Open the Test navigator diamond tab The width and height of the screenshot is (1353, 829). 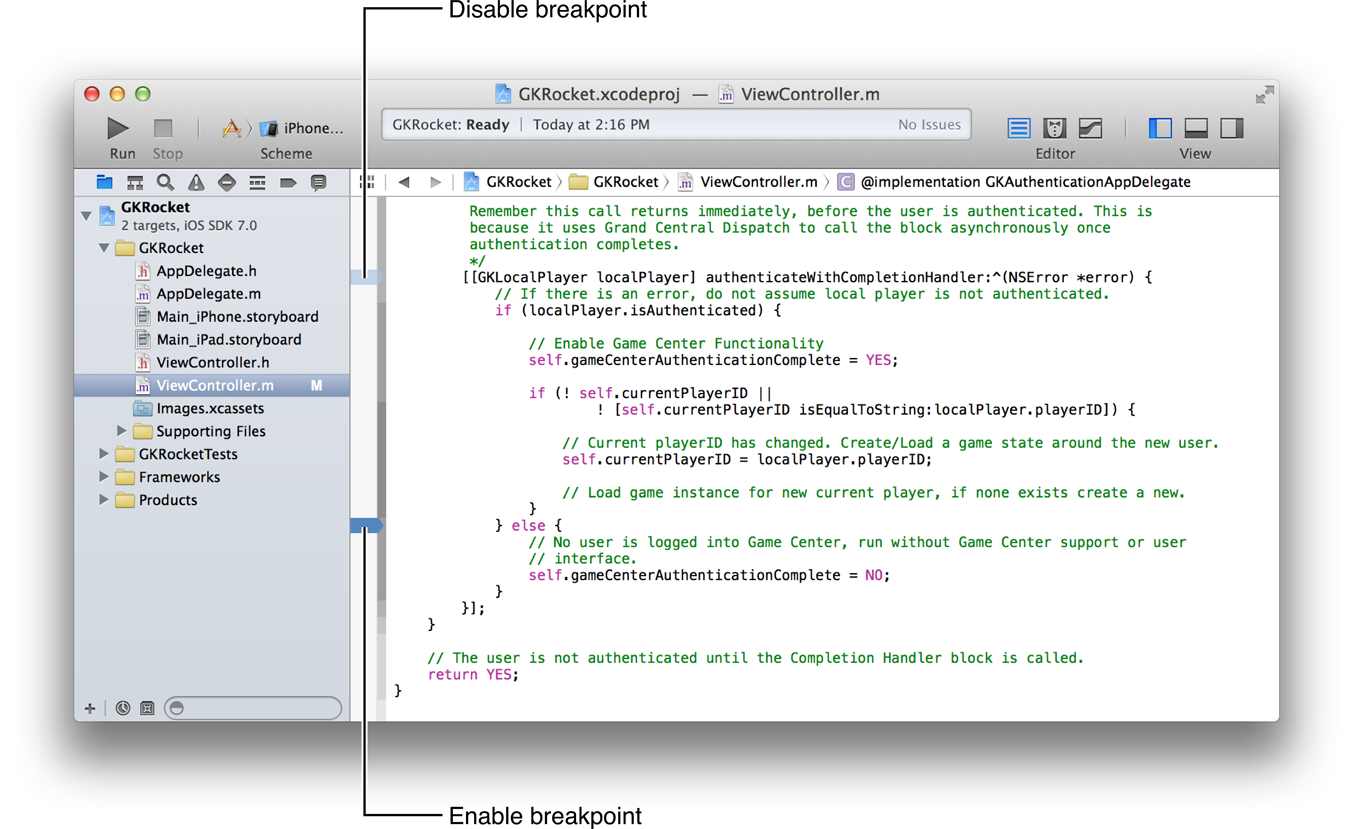tap(227, 182)
